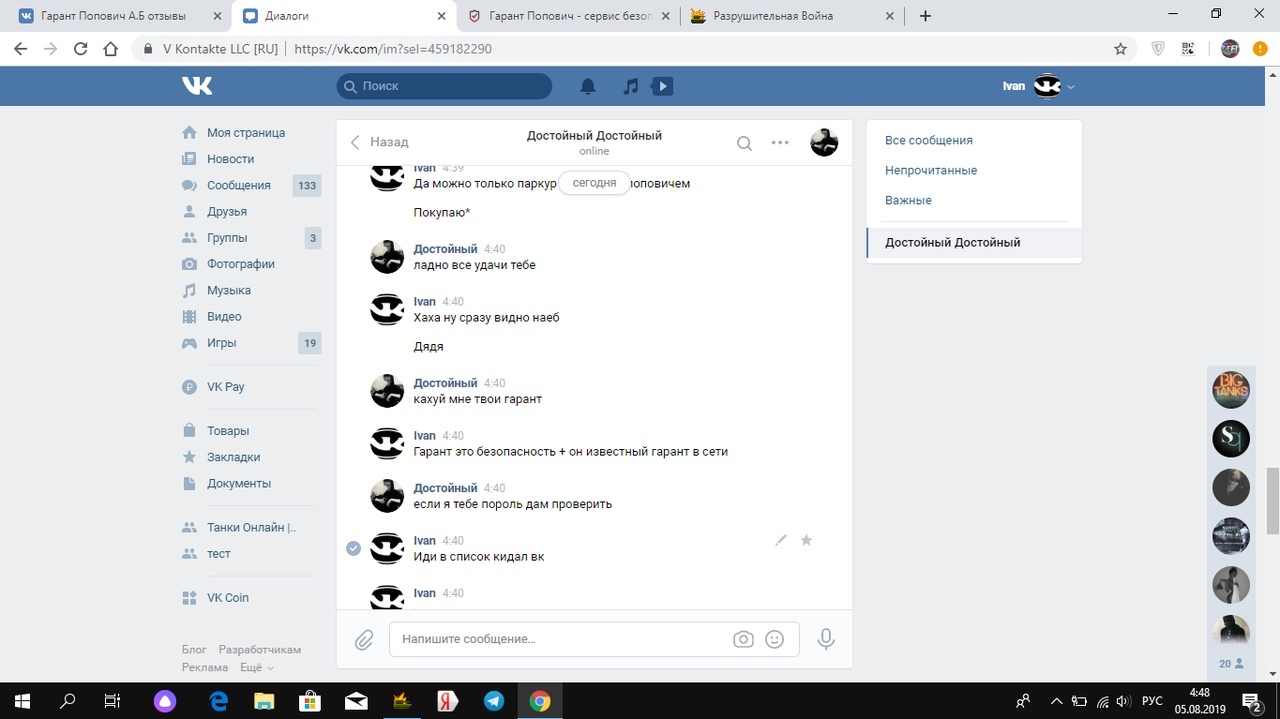This screenshot has height=719, width=1280.
Task: Open Друзья in the left sidebar
Action: [226, 211]
